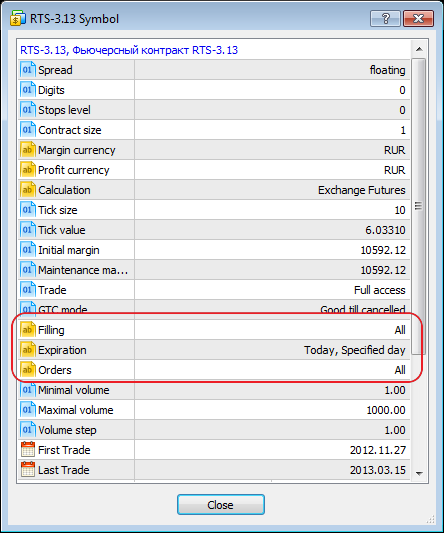The height and width of the screenshot is (533, 444).
Task: Click the icon beside Maintenance margin
Action: 28,270
